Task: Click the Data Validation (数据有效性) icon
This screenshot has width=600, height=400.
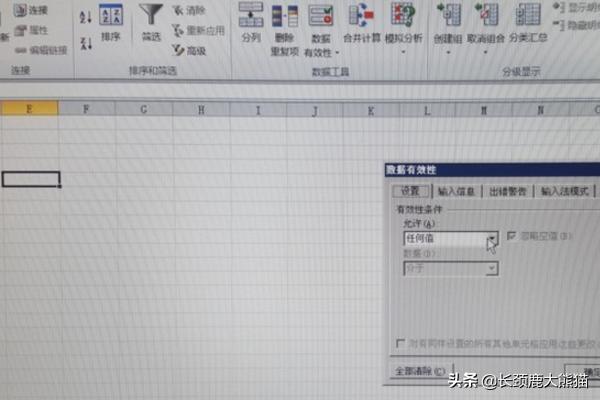Action: (x=321, y=15)
